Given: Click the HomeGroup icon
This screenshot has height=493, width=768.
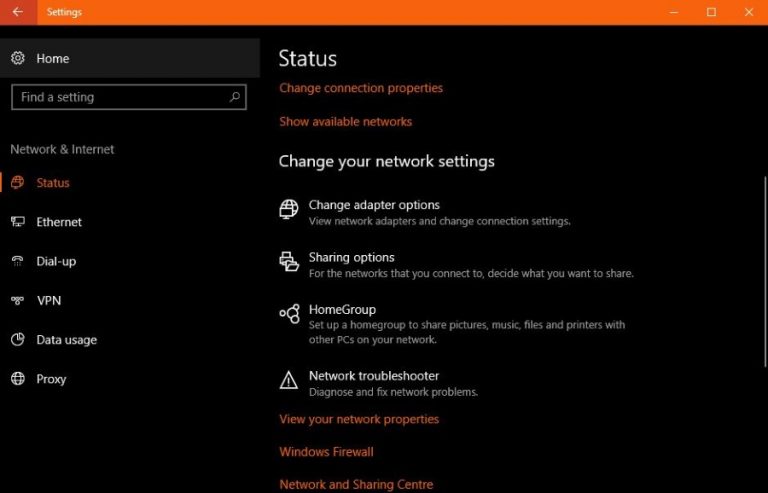Looking at the screenshot, I should pos(289,314).
